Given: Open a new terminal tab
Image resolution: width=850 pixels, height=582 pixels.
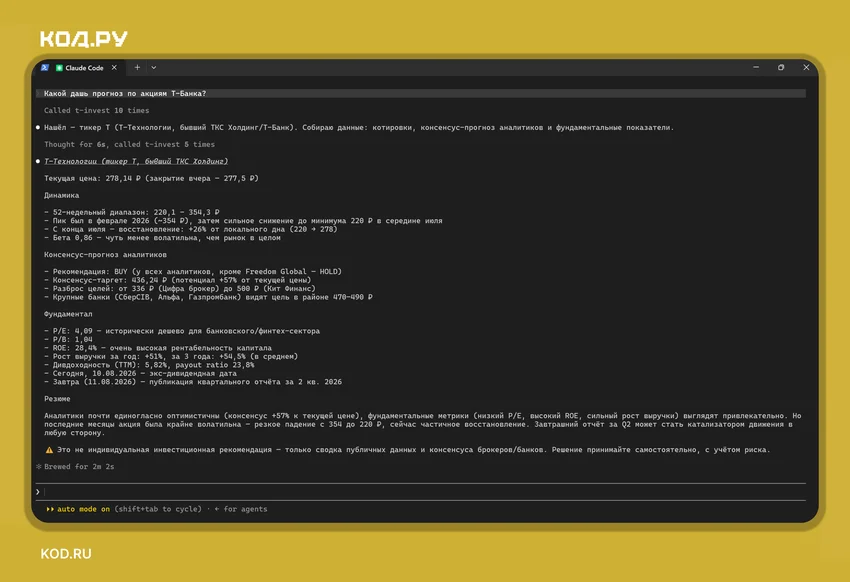Looking at the screenshot, I should (x=137, y=68).
